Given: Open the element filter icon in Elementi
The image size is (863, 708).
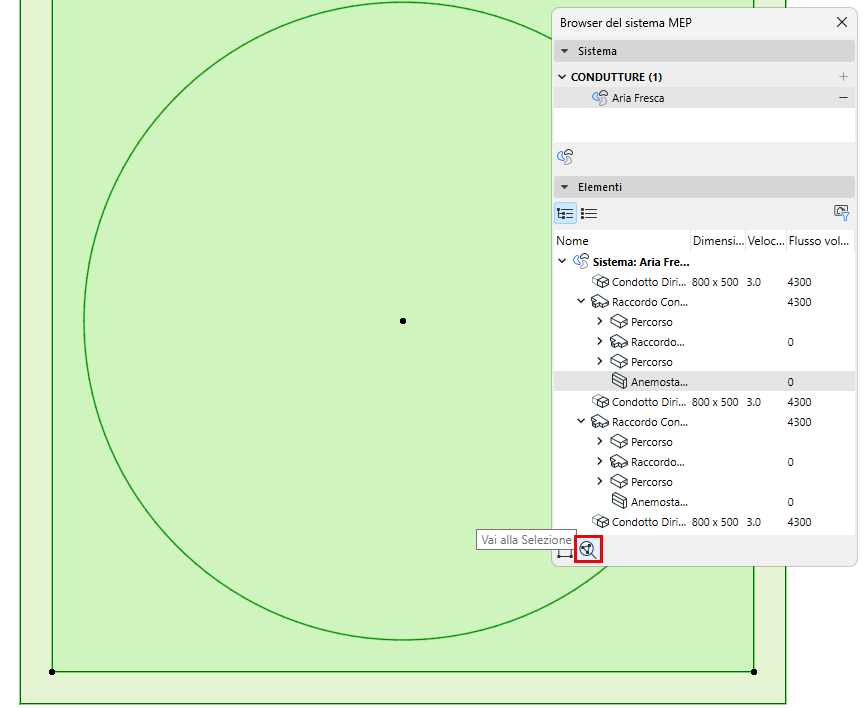Looking at the screenshot, I should (841, 213).
